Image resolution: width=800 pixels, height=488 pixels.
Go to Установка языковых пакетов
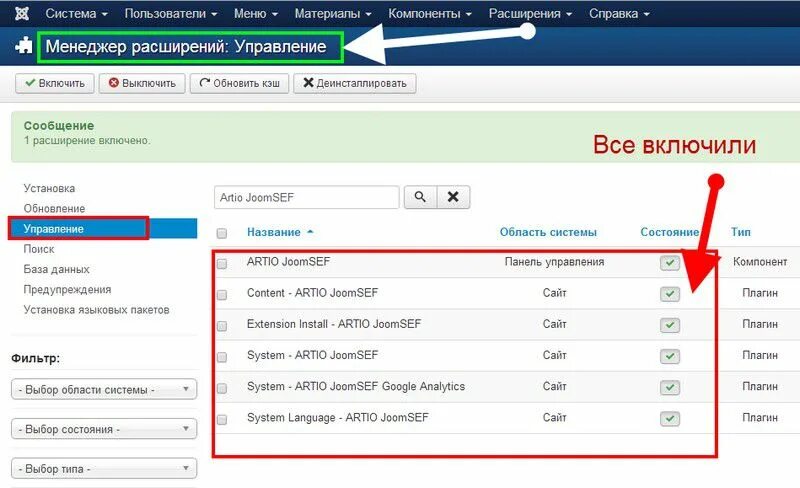click(96, 310)
